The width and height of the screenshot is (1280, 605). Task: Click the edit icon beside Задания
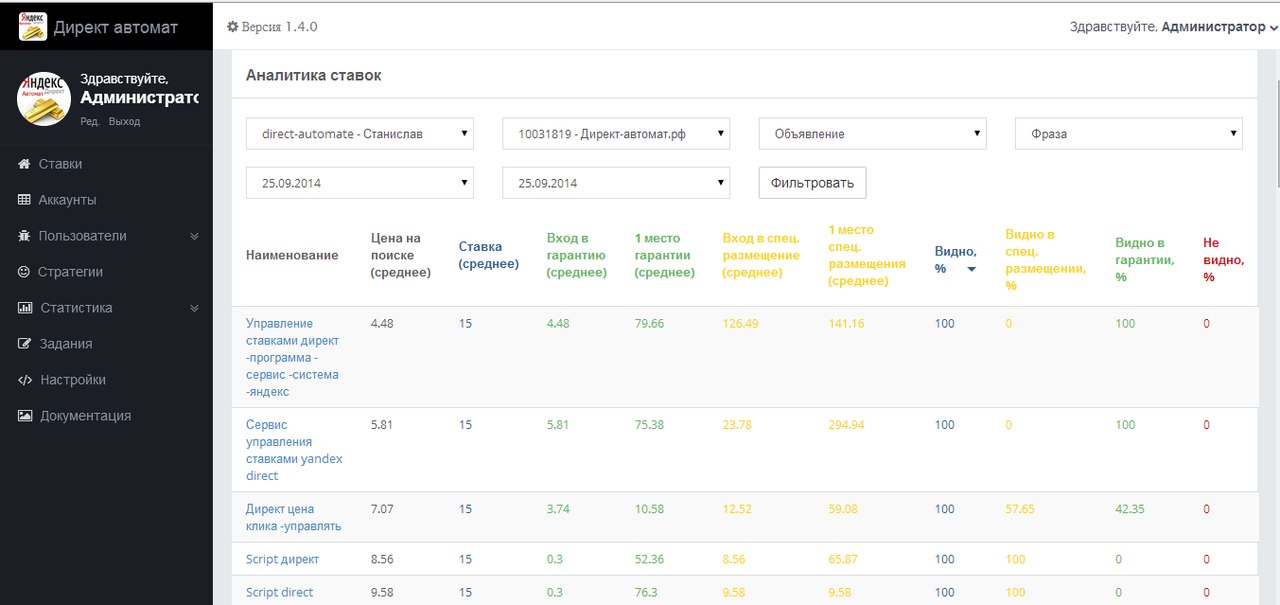[x=25, y=344]
